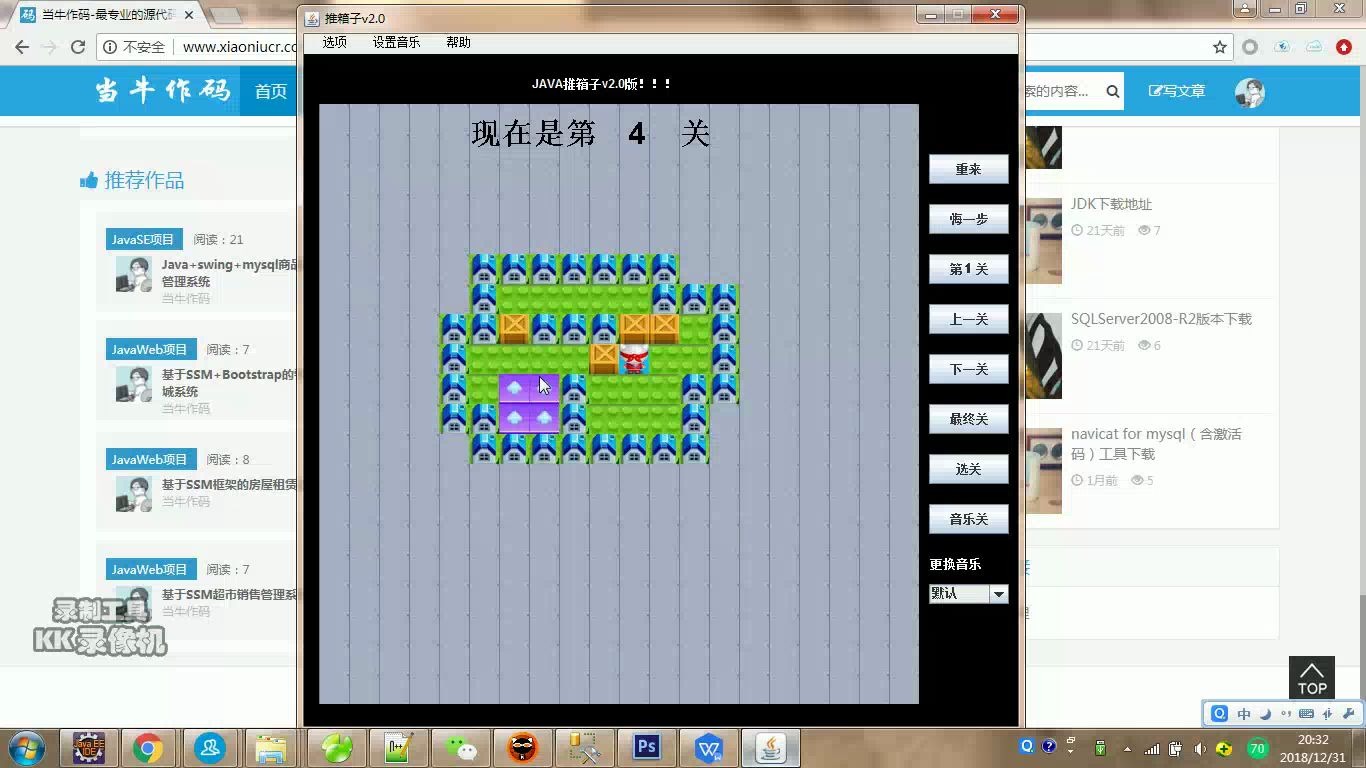
Task: Open Photoshop from the taskbar
Action: point(645,747)
